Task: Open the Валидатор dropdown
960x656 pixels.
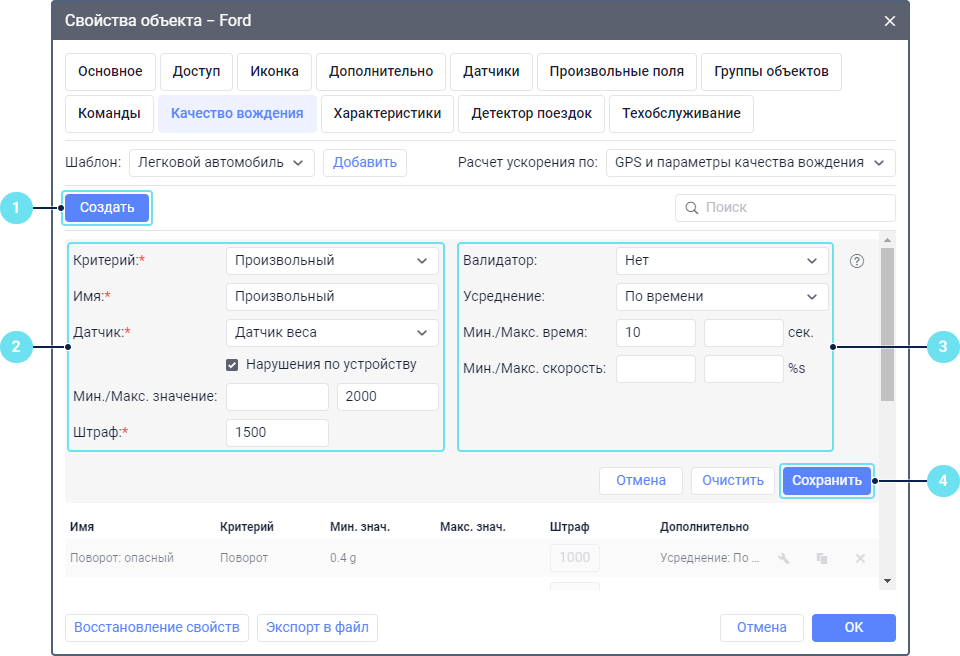Action: click(x=722, y=261)
